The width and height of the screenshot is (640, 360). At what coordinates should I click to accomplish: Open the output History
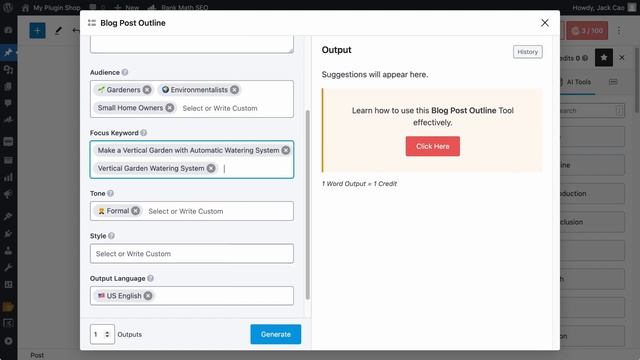[527, 52]
